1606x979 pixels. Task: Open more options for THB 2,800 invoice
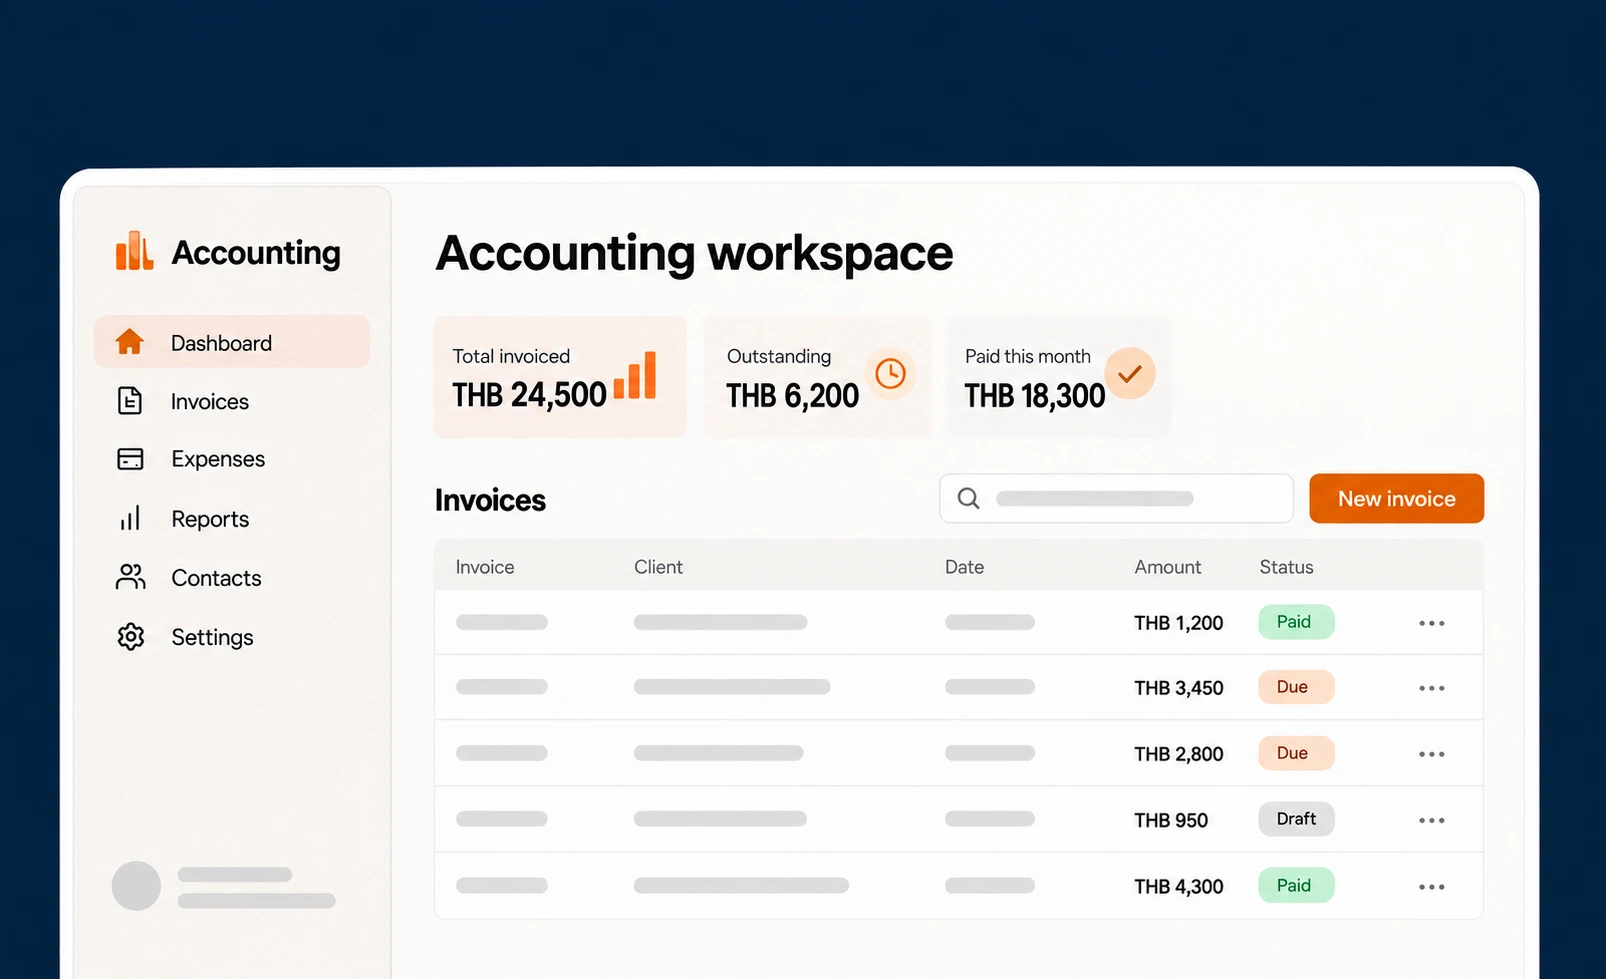point(1432,754)
